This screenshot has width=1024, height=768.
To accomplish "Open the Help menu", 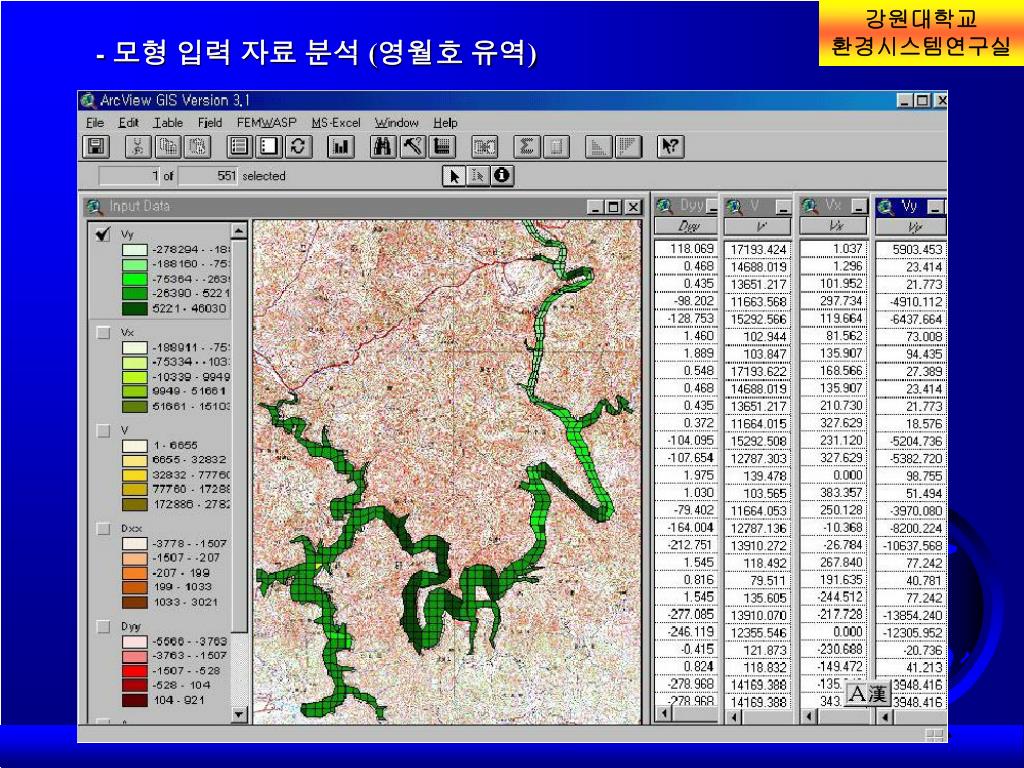I will pos(445,123).
